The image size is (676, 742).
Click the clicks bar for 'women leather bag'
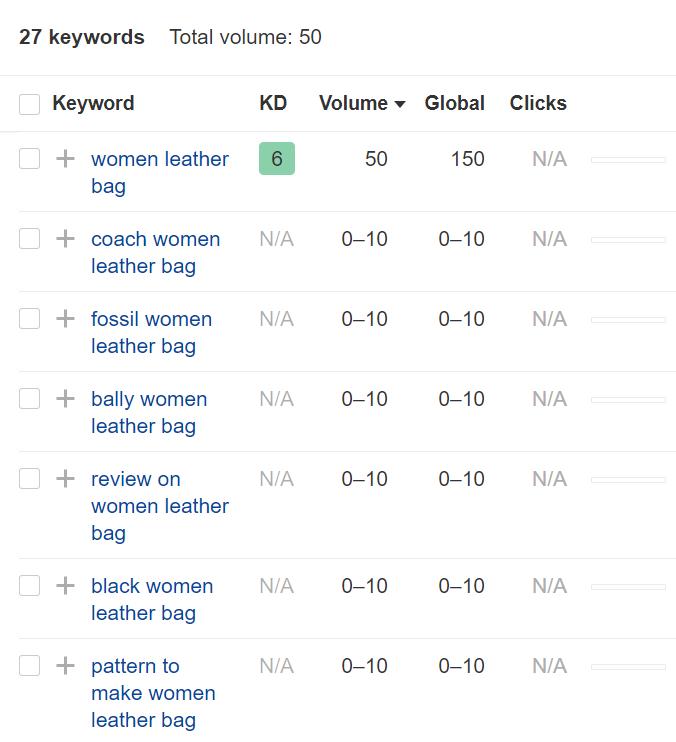(628, 160)
